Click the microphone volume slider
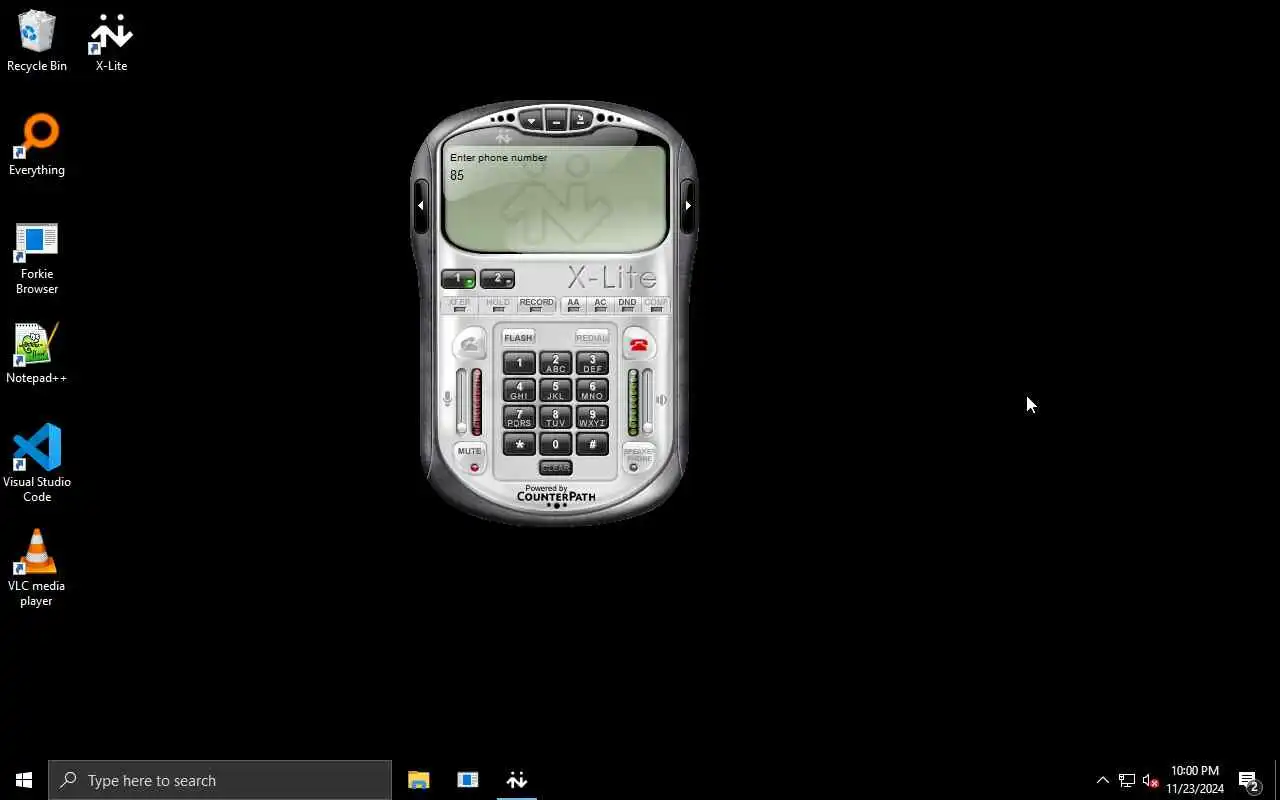Image resolution: width=1280 pixels, height=800 pixels. point(461,401)
